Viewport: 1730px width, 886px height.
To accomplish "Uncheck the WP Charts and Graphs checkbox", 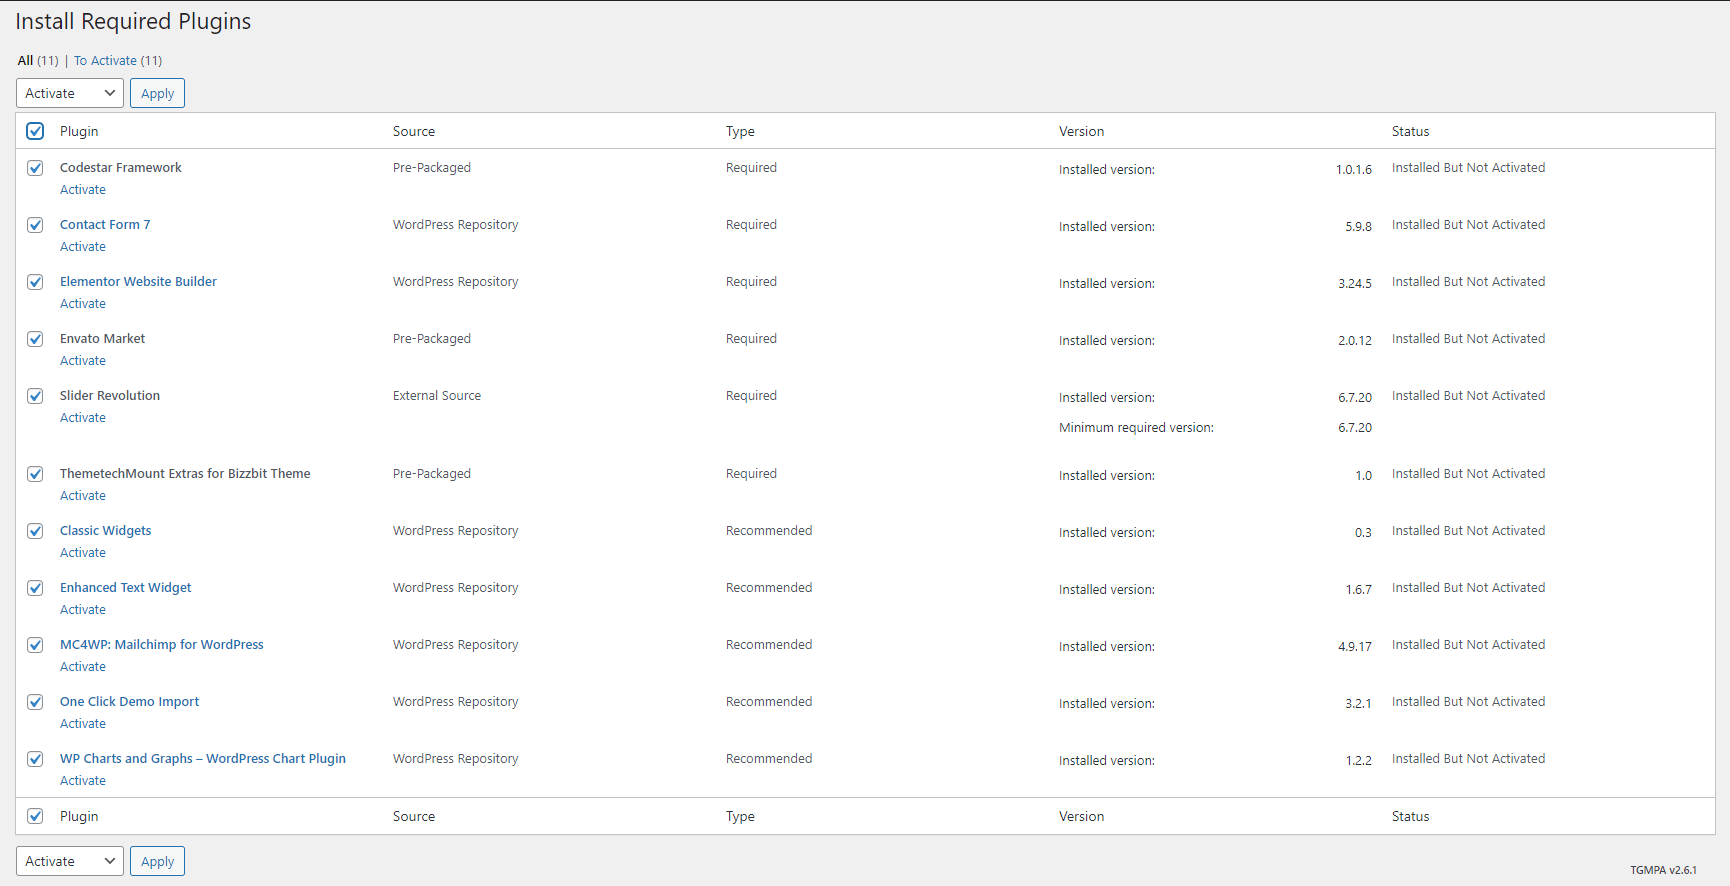I will (x=35, y=759).
